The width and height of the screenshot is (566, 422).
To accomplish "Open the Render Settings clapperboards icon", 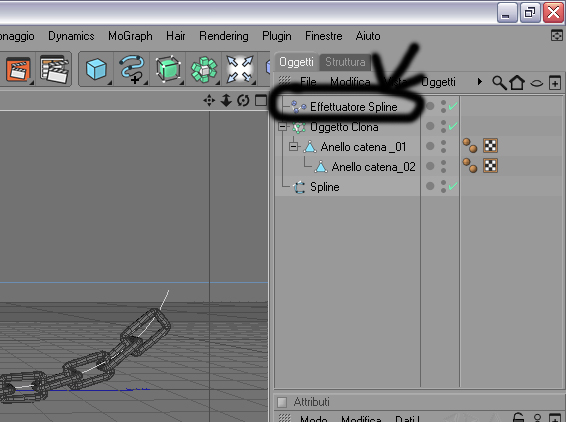I will [54, 69].
